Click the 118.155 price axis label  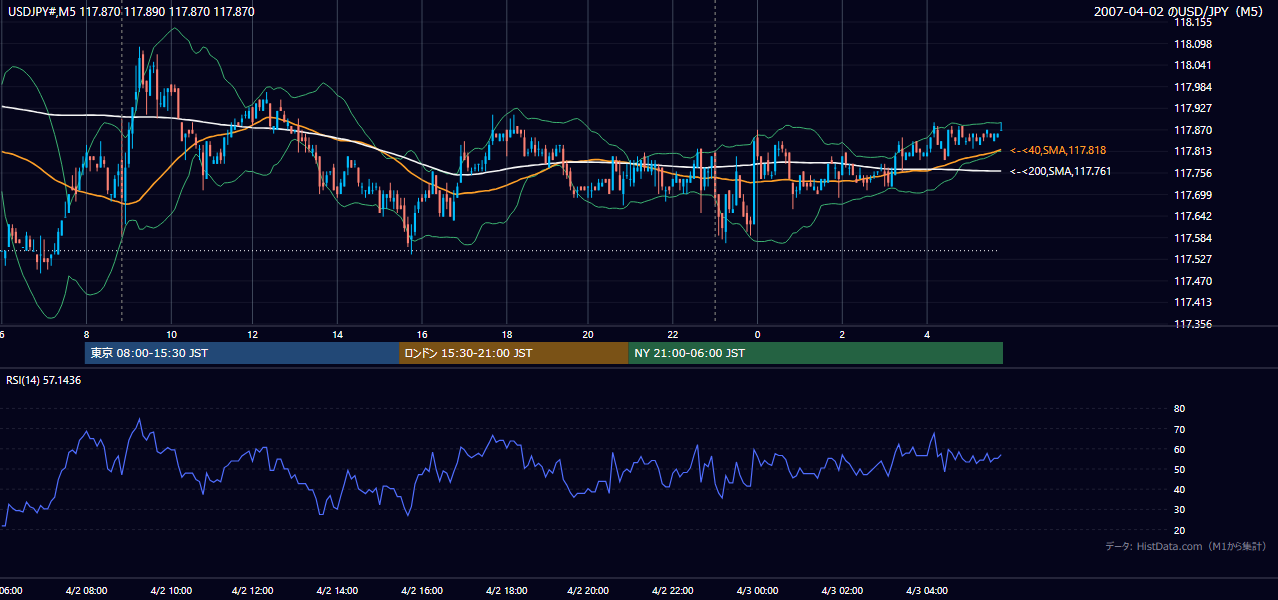(x=1191, y=22)
